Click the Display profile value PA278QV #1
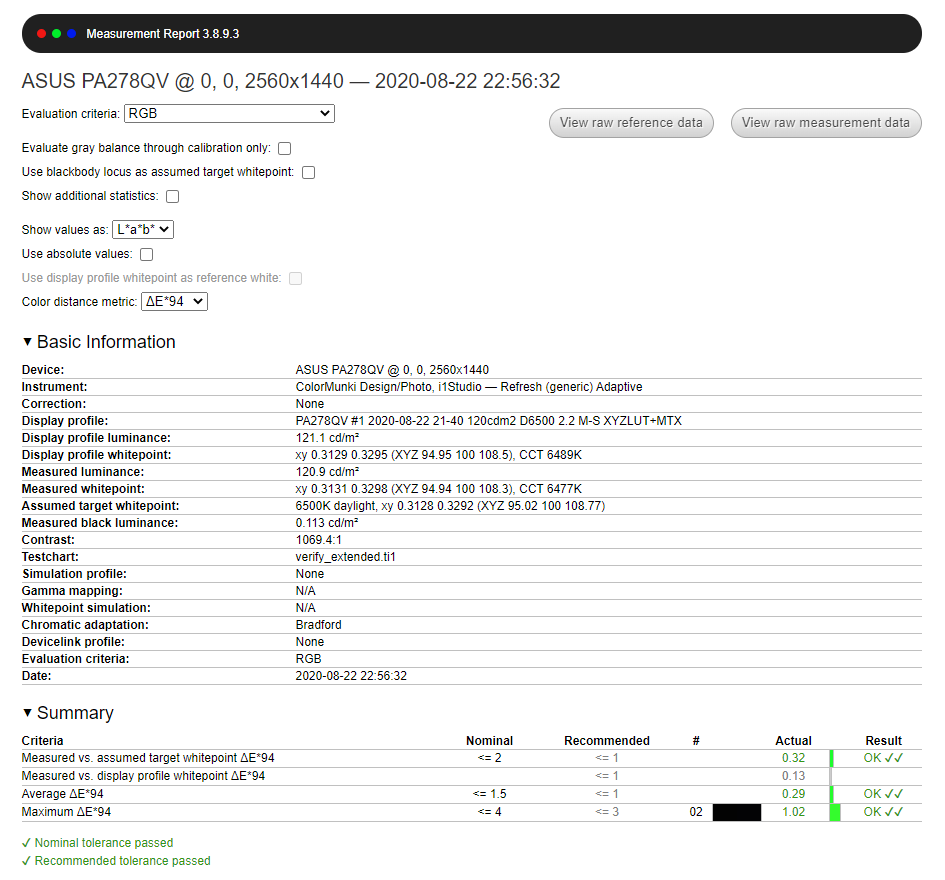 pos(488,421)
